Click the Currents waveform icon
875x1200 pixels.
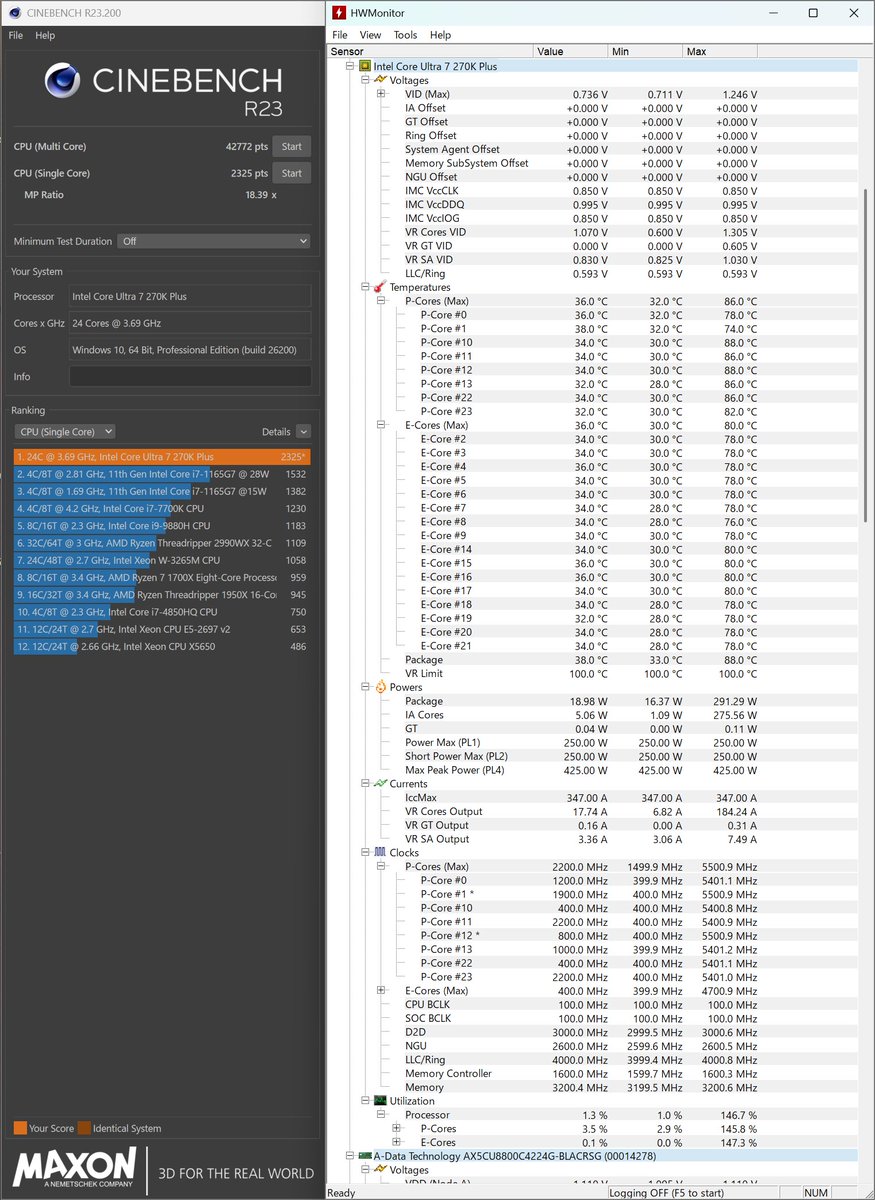380,784
